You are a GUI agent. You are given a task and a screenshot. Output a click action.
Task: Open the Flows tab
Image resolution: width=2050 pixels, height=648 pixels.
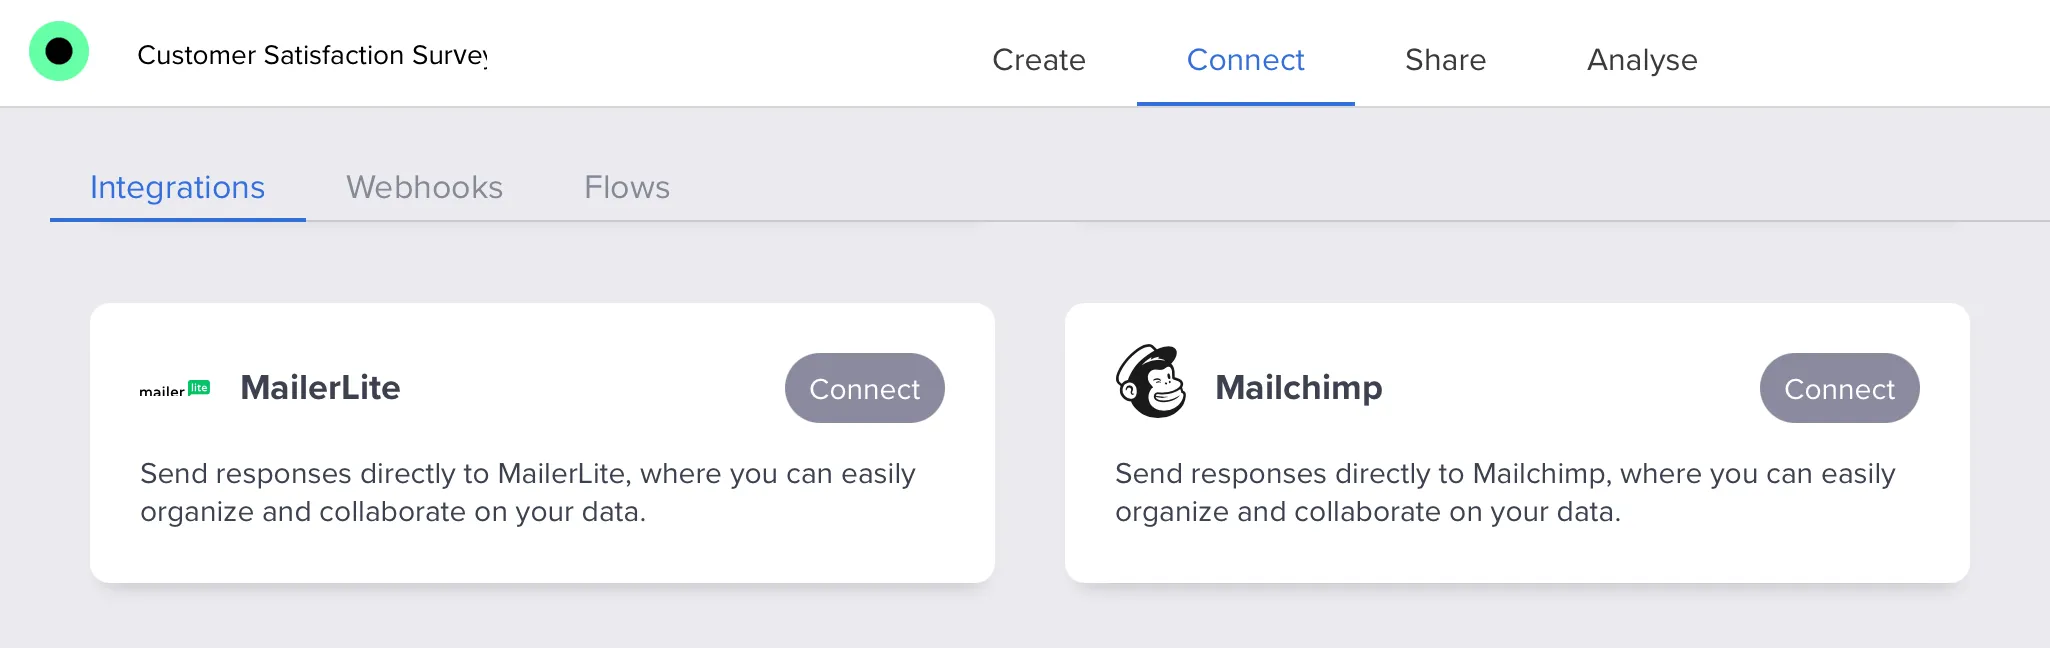(626, 187)
